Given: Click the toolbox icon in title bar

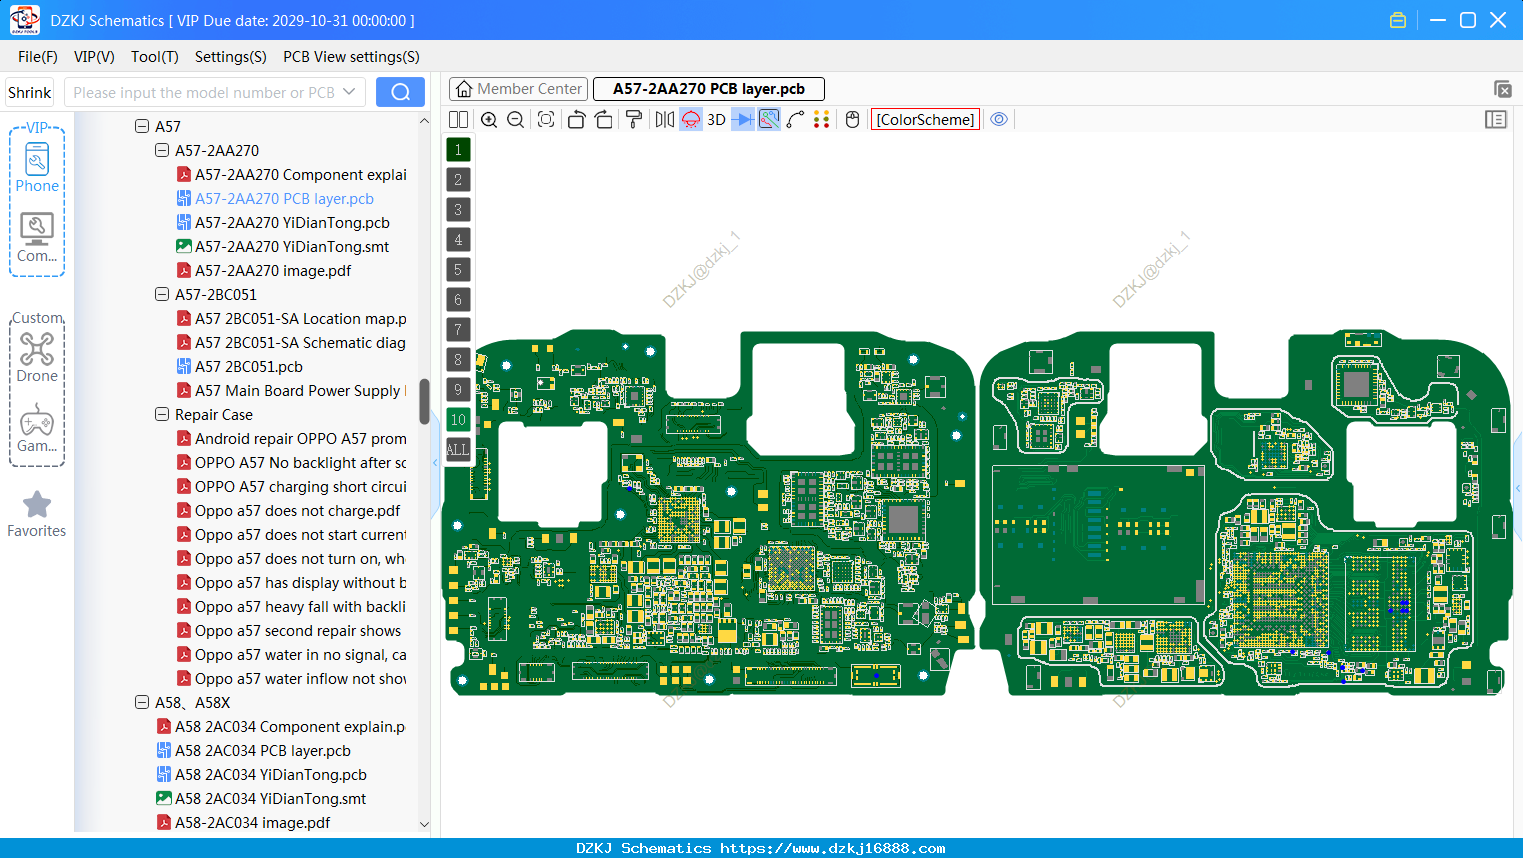Looking at the screenshot, I should [x=1398, y=20].
